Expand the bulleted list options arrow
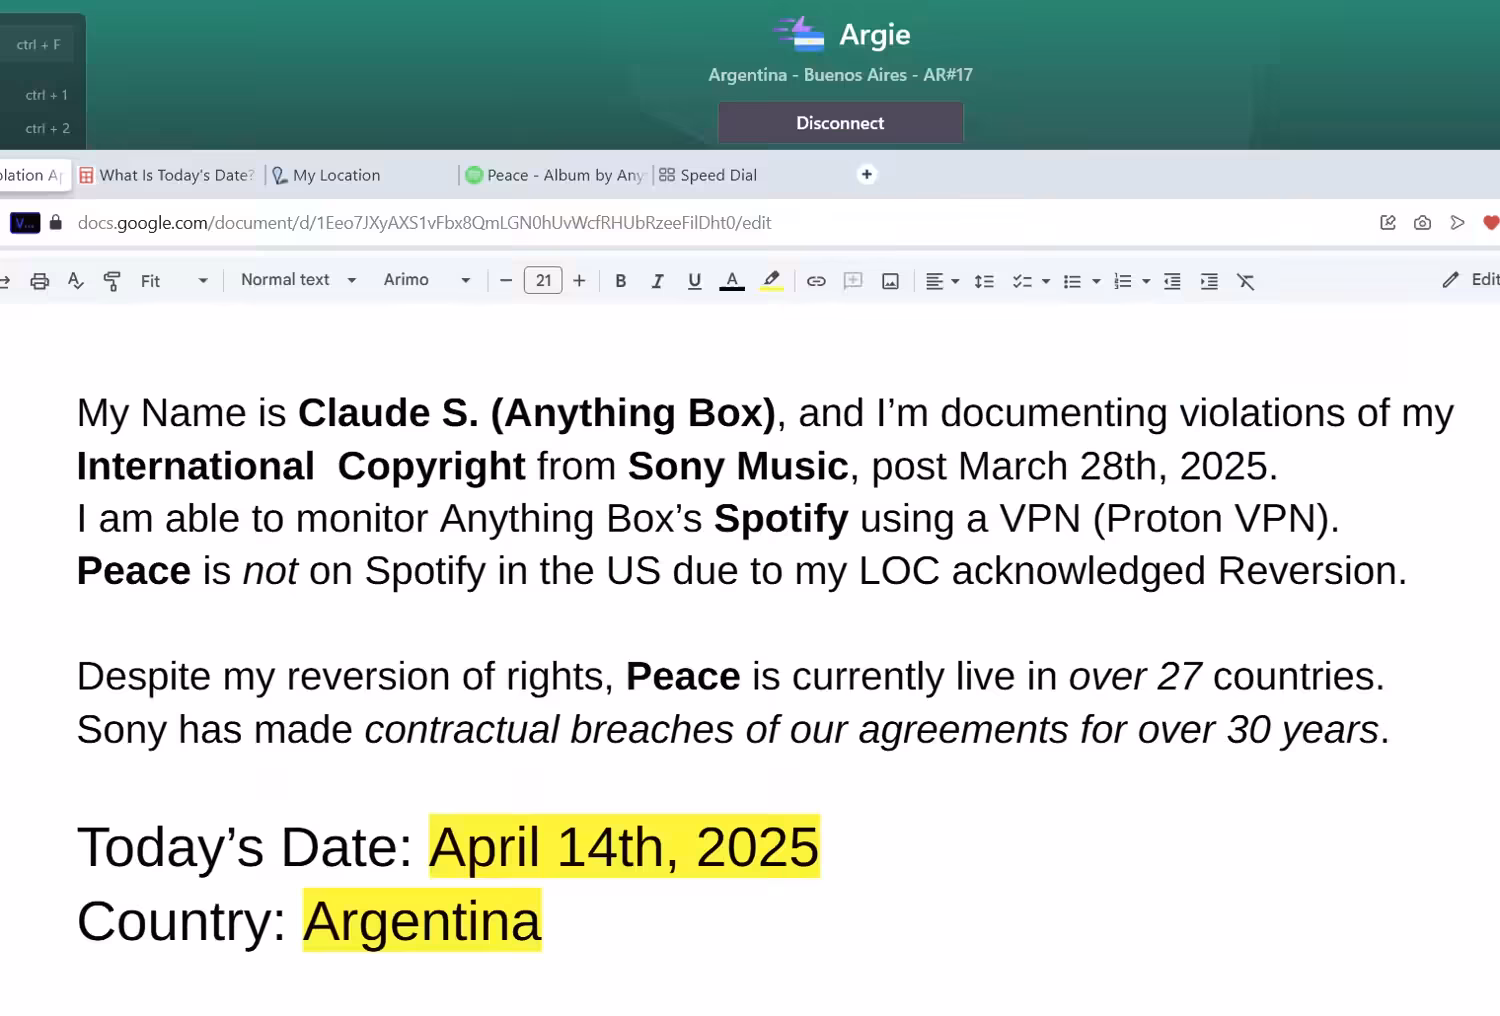 [x=1096, y=282]
